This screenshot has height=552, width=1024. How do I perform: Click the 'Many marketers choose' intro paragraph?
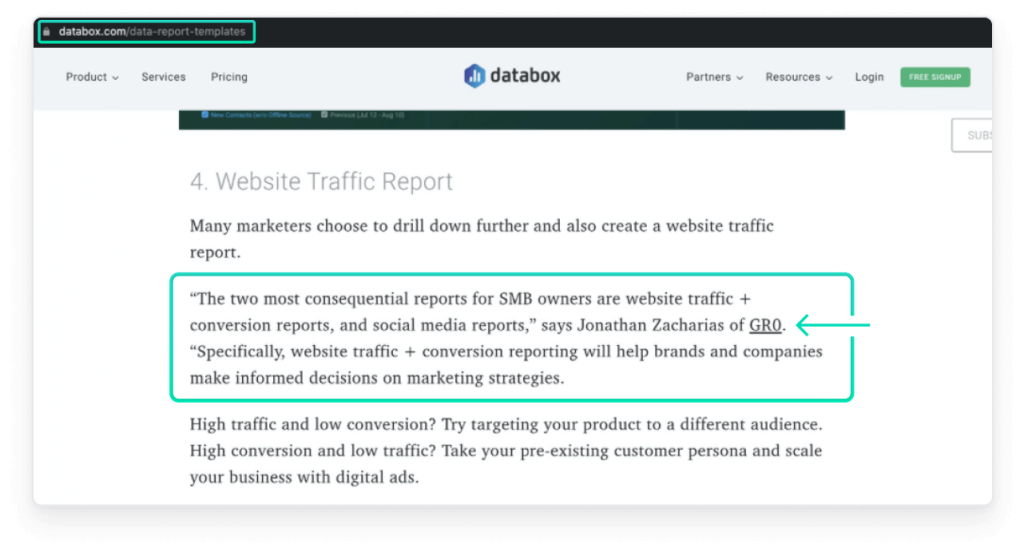[482, 239]
